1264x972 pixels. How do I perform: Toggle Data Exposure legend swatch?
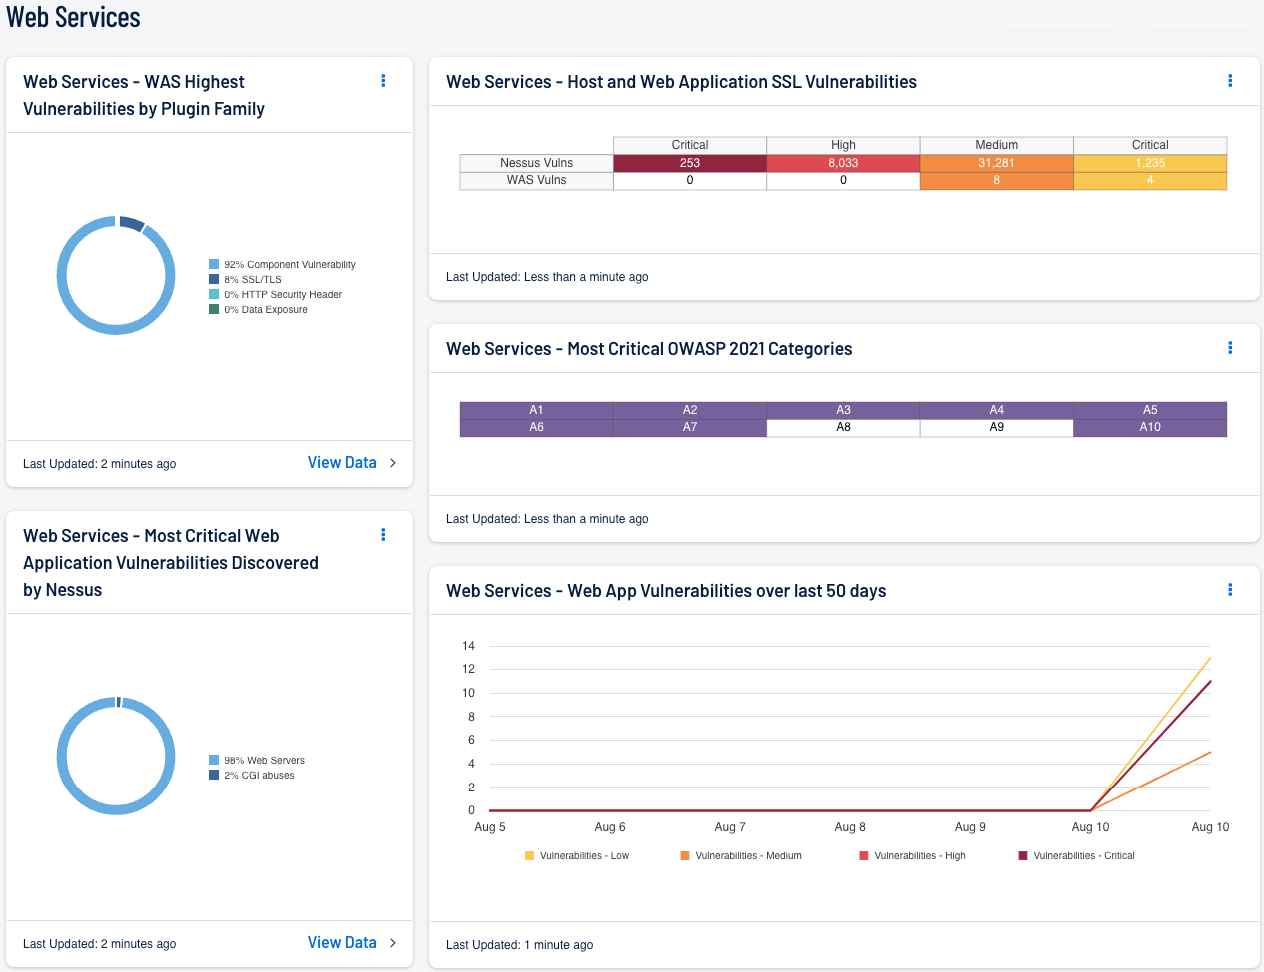(x=214, y=310)
